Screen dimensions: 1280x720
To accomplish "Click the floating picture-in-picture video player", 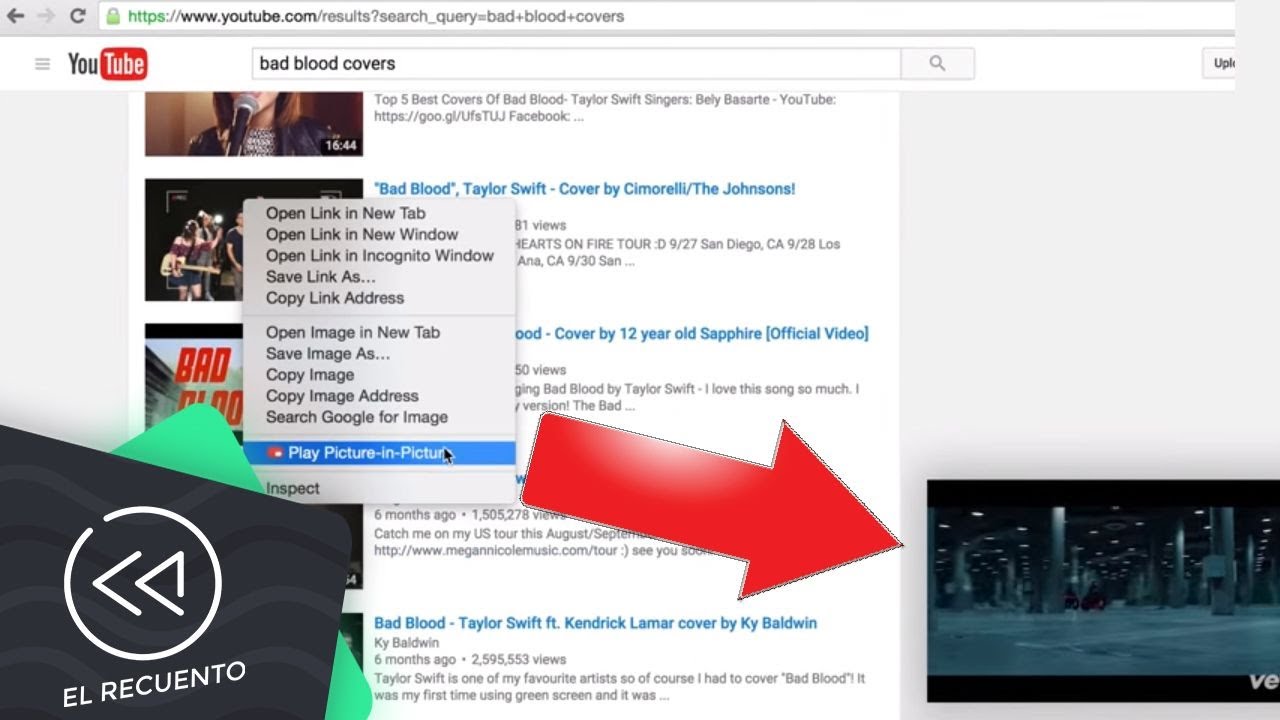I will coord(1103,591).
